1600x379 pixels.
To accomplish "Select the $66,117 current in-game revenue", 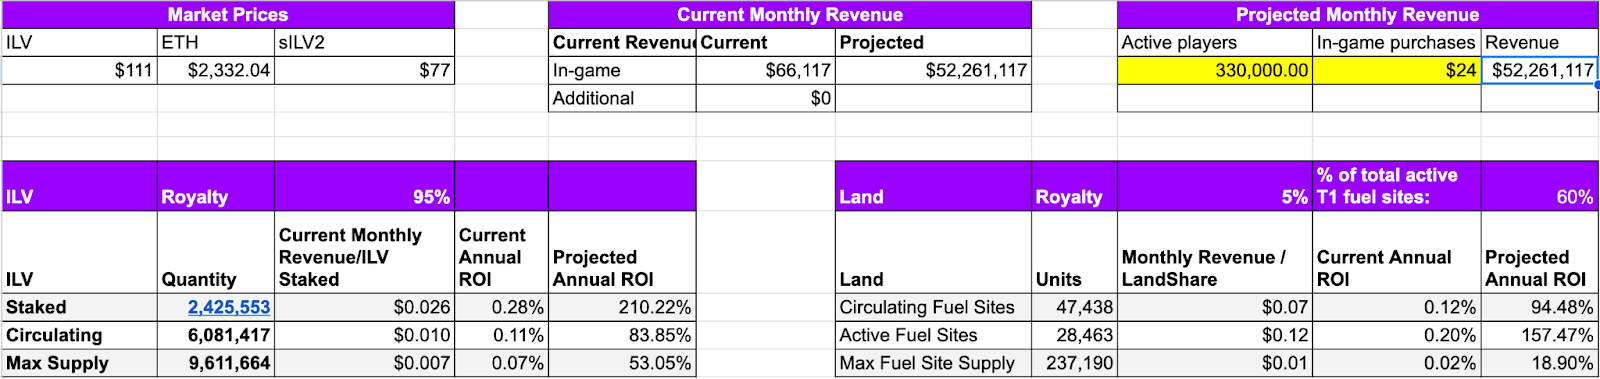I will pos(766,70).
